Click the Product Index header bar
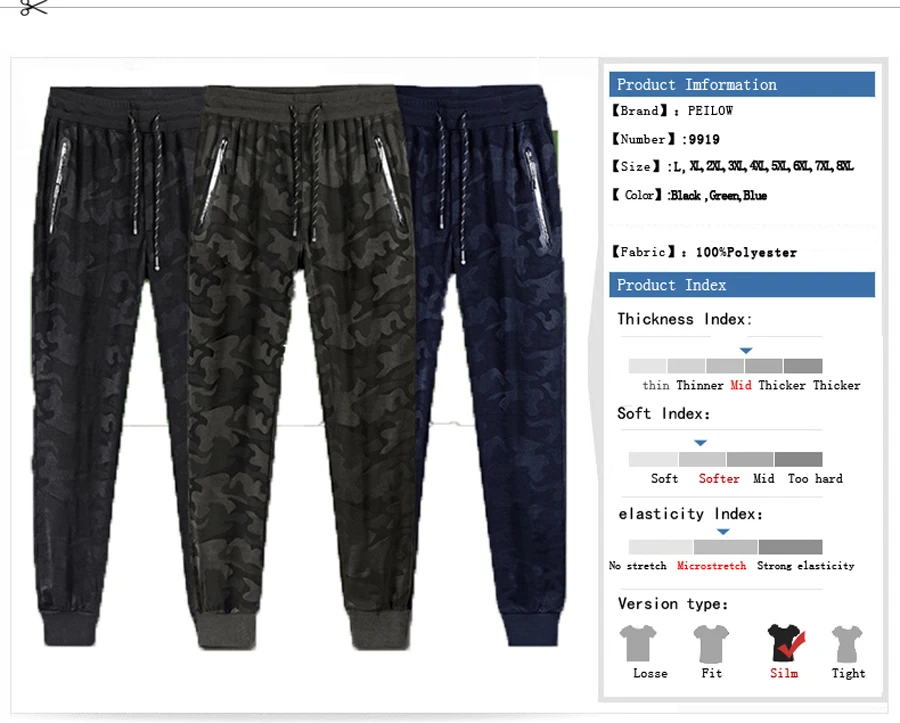 pos(742,285)
